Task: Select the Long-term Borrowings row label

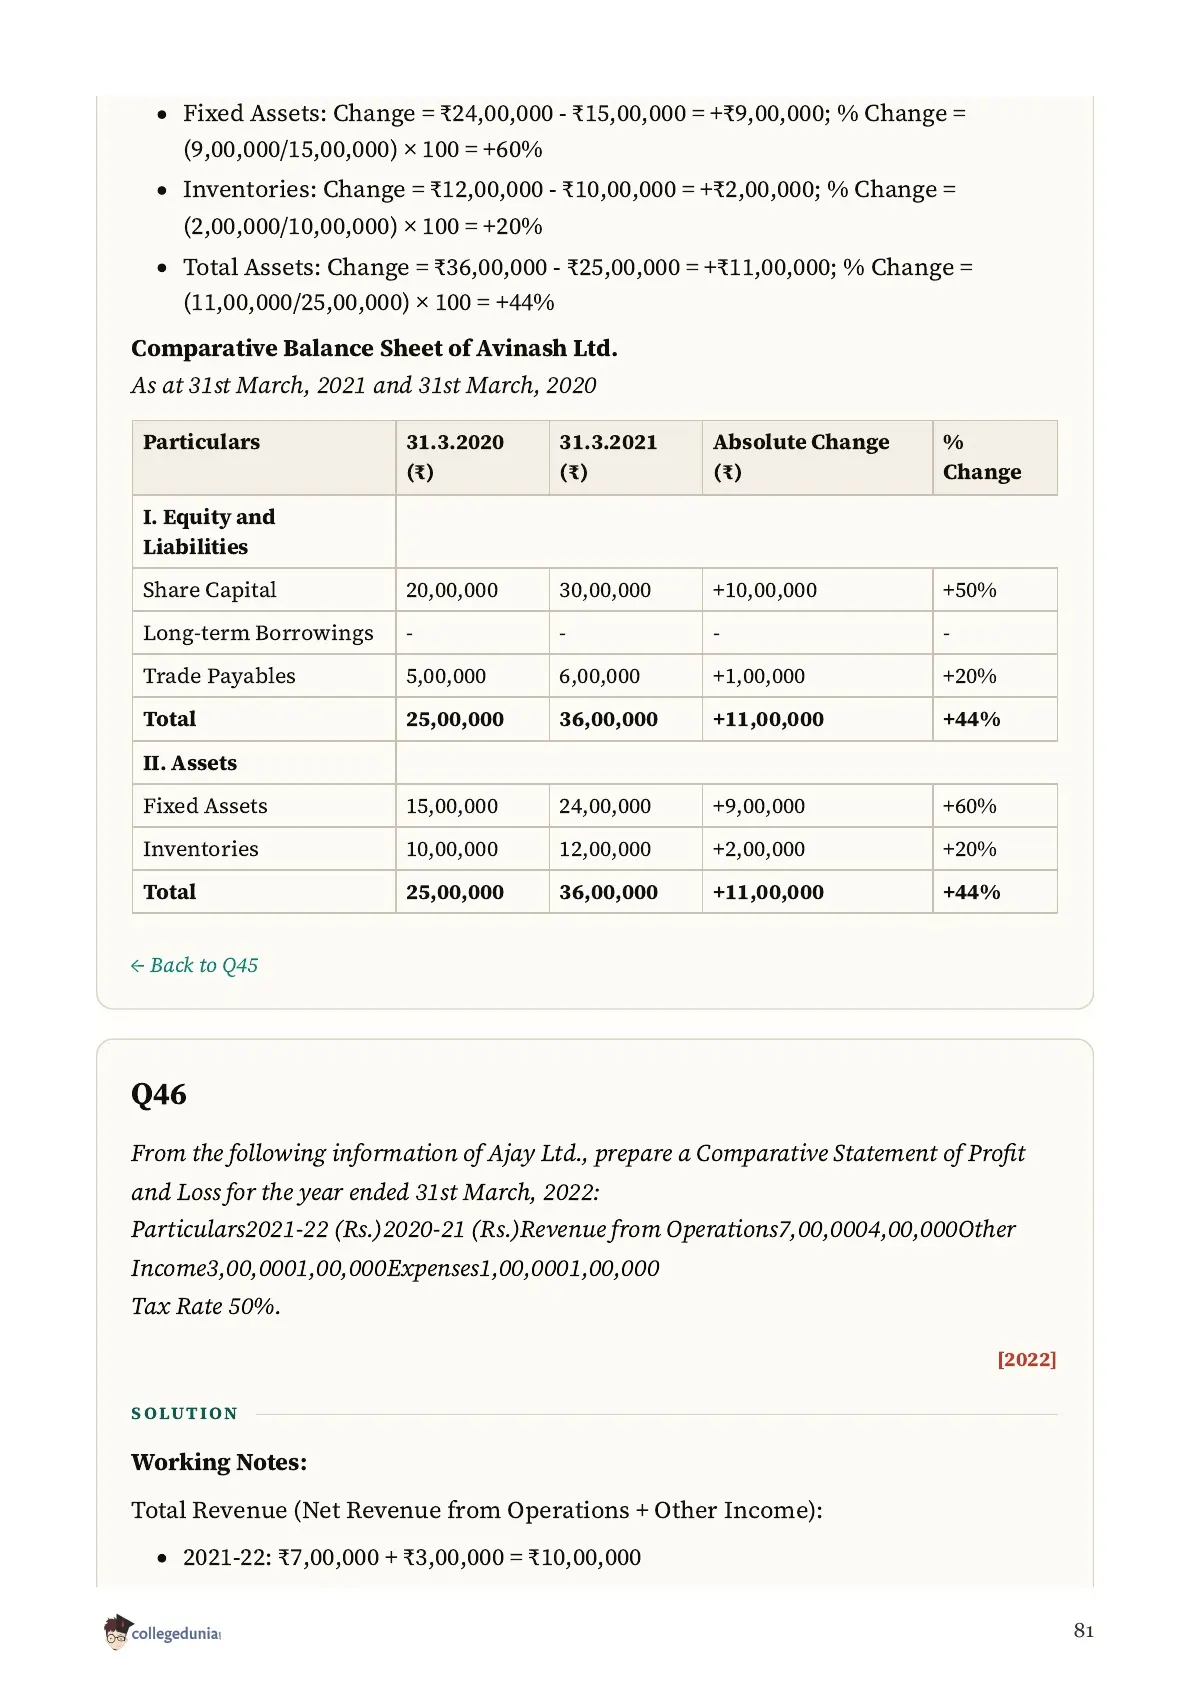Action: point(258,633)
